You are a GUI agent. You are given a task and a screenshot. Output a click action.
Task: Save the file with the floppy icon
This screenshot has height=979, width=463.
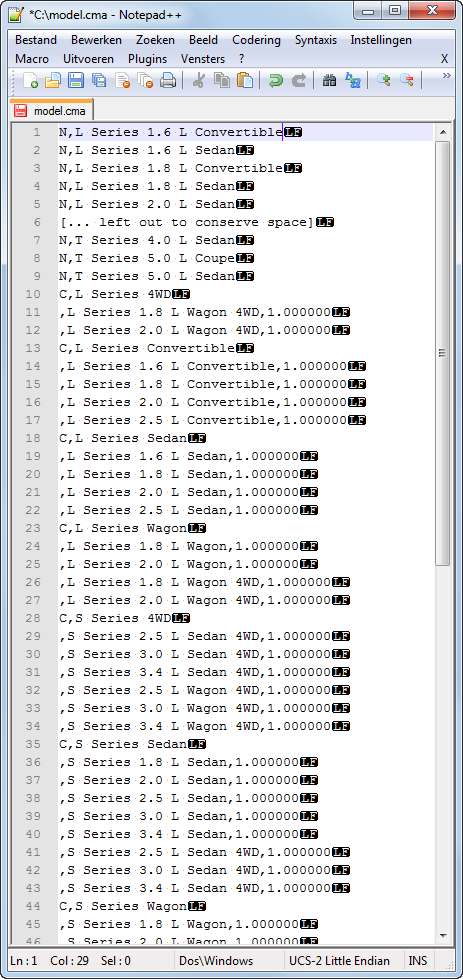coord(76,81)
